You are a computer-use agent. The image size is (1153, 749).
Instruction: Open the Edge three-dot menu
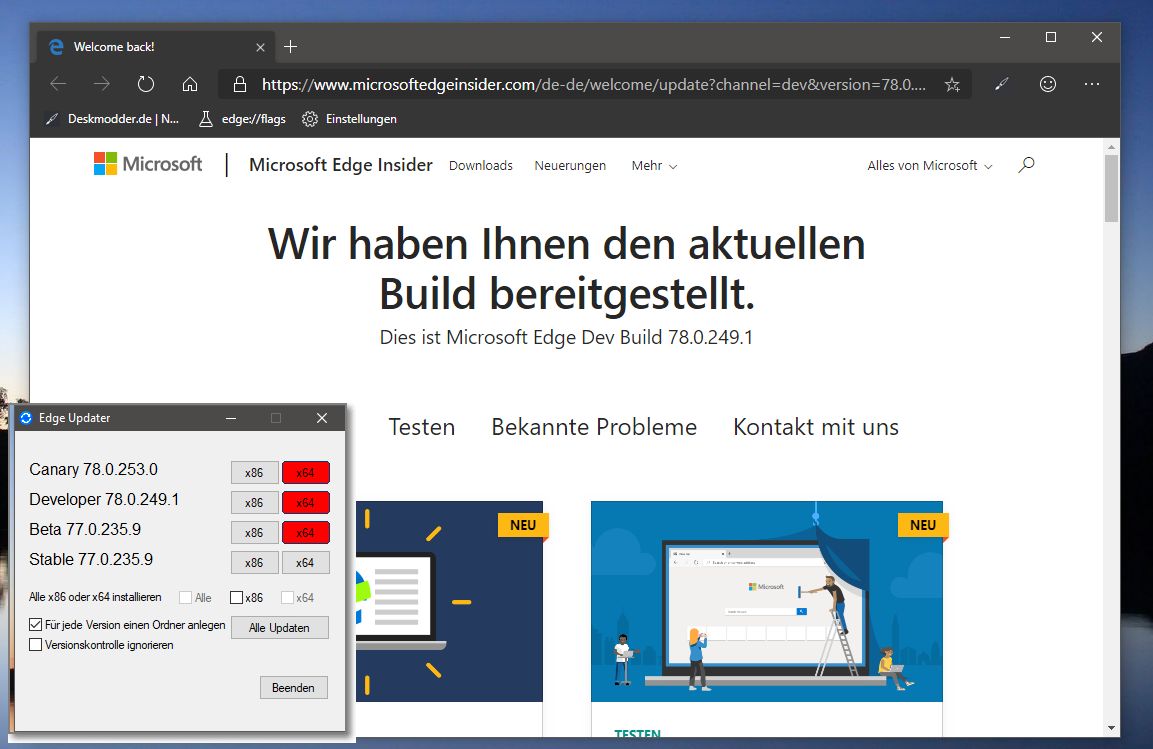[x=1092, y=85]
